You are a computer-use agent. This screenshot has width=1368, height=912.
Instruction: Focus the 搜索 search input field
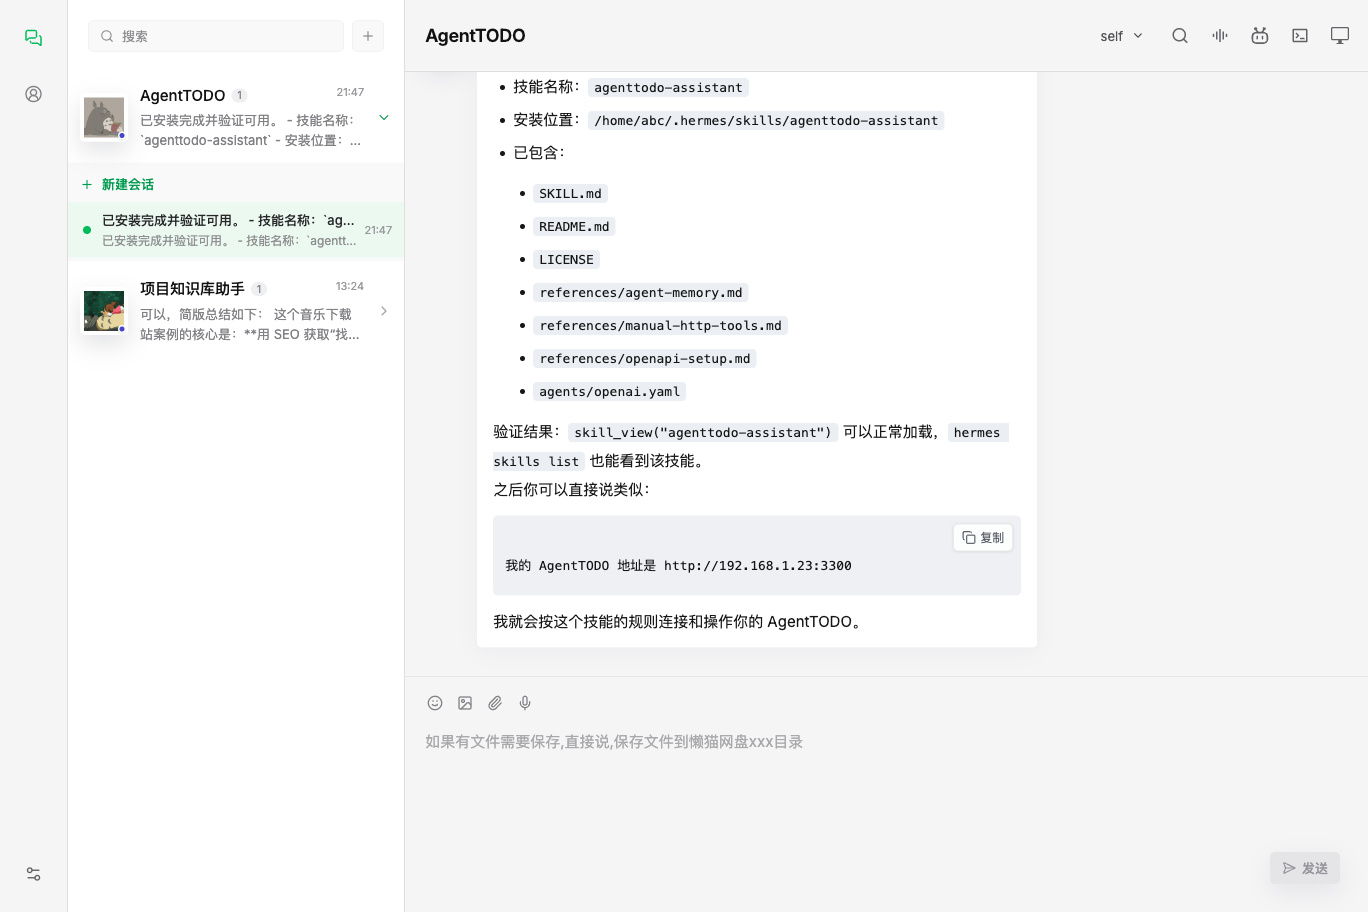[216, 36]
